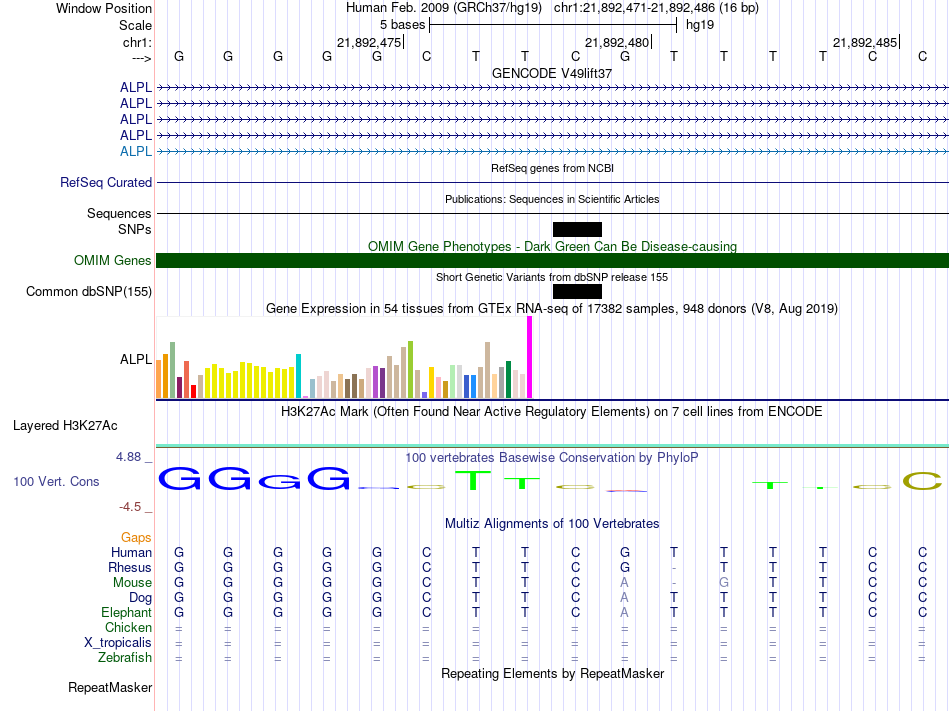Click the faded A in Elephant row
Image resolution: width=950 pixels, height=711 pixels.
(625, 613)
